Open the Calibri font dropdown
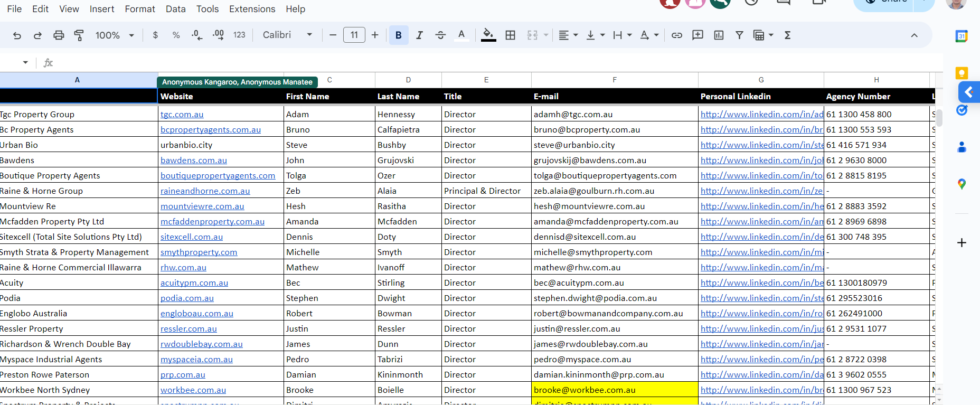 click(287, 35)
